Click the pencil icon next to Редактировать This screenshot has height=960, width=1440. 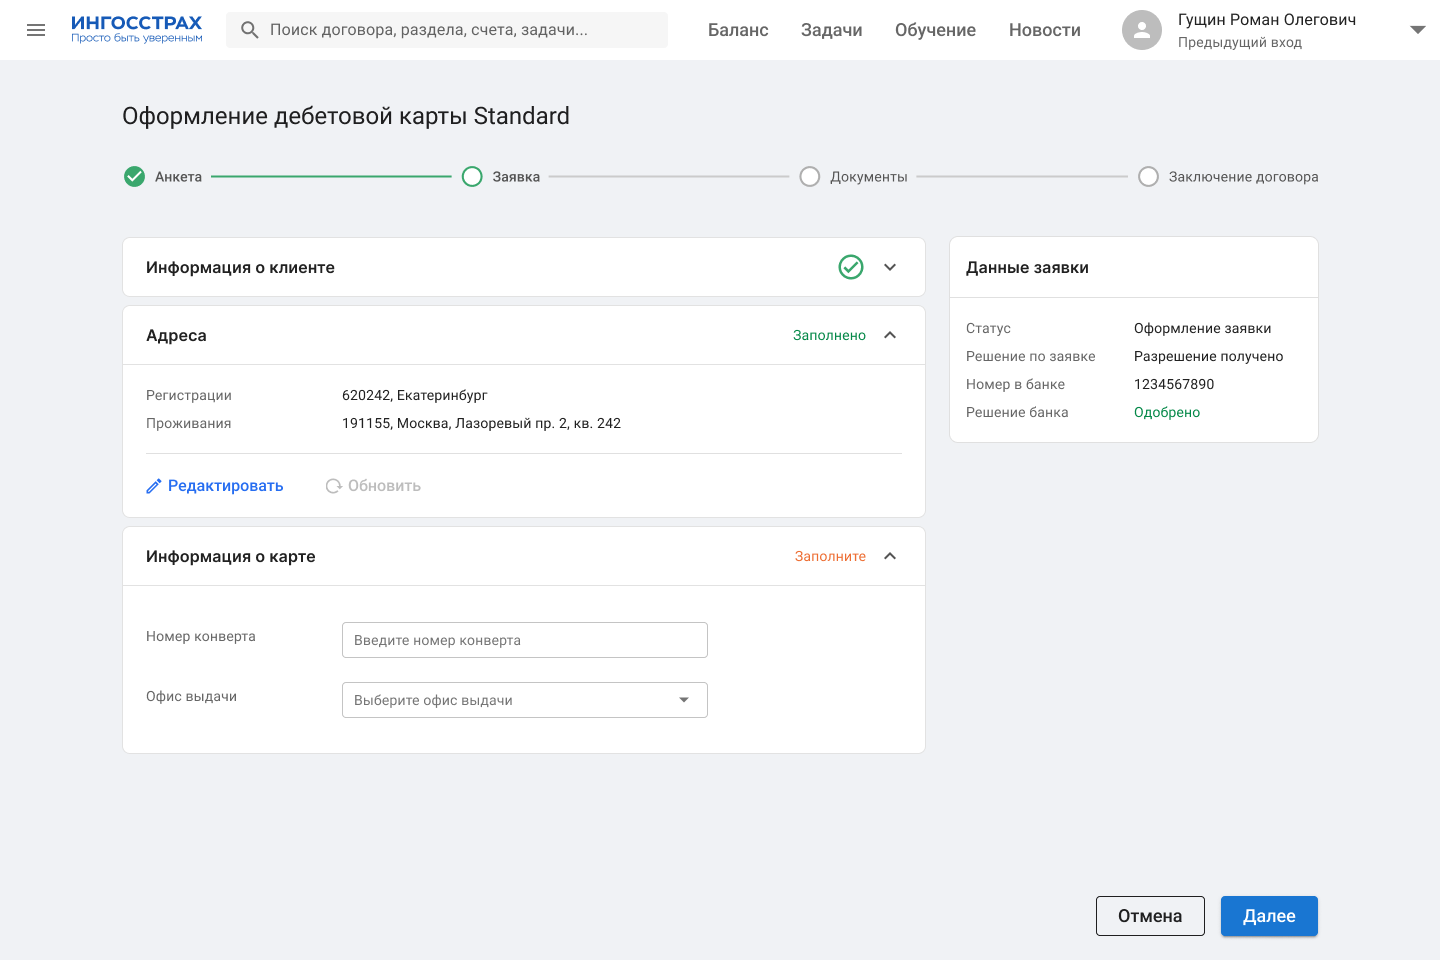[x=154, y=486]
